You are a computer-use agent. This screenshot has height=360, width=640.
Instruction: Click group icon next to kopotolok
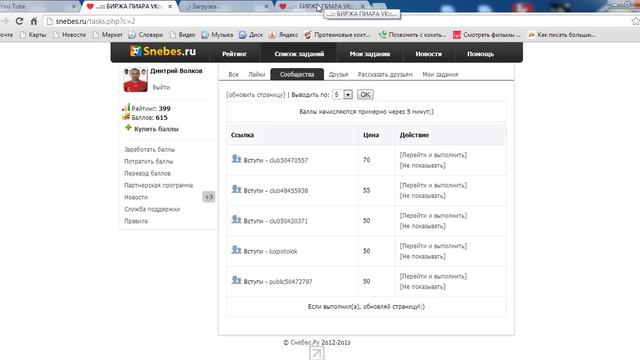coord(236,249)
